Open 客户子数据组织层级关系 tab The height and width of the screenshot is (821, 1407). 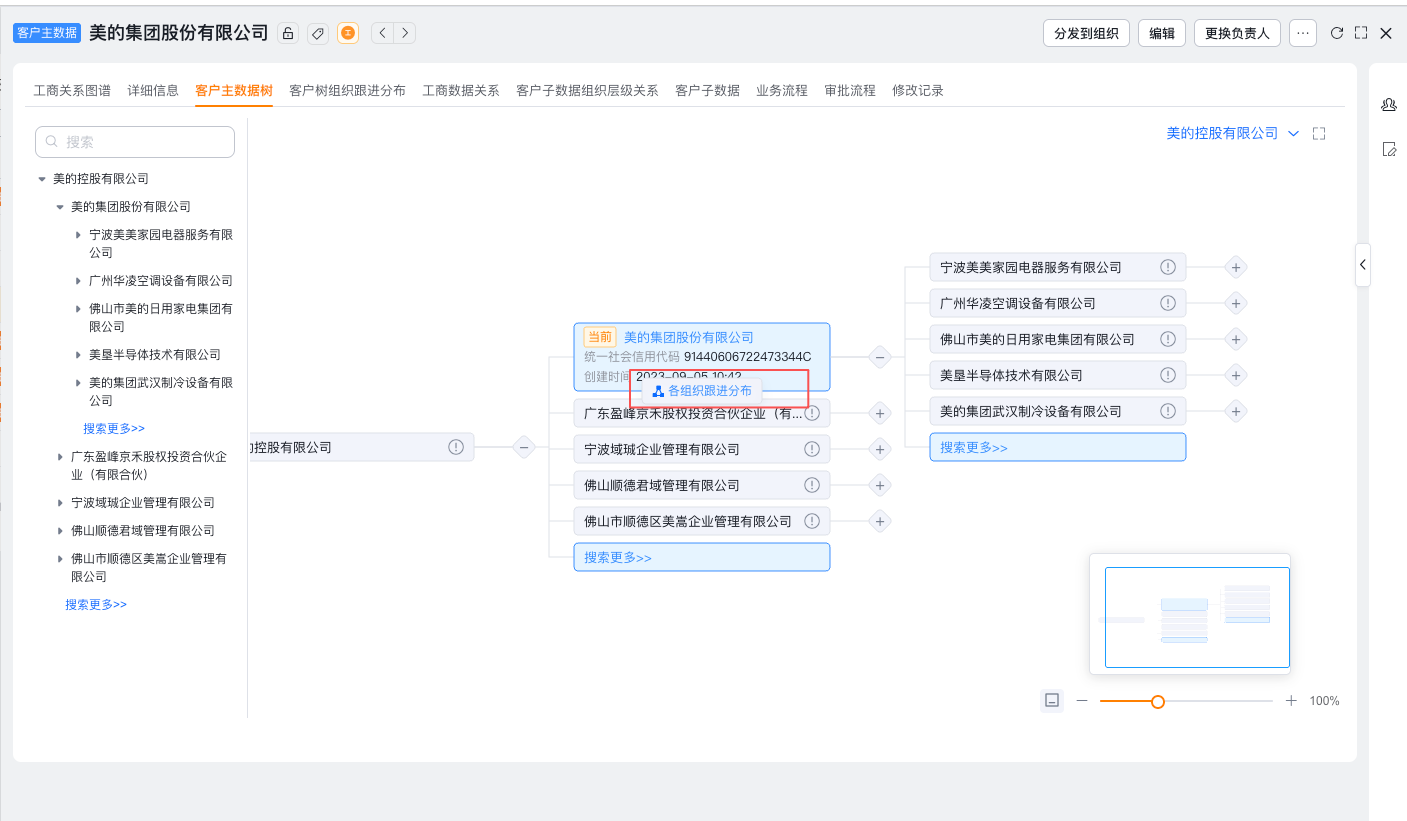coord(587,90)
